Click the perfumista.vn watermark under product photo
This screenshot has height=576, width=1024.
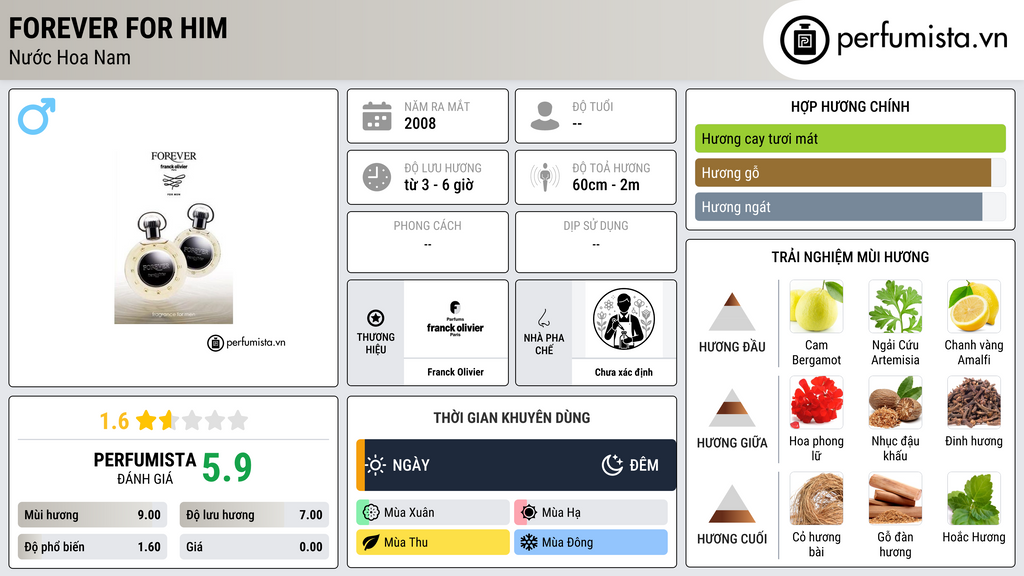(246, 342)
